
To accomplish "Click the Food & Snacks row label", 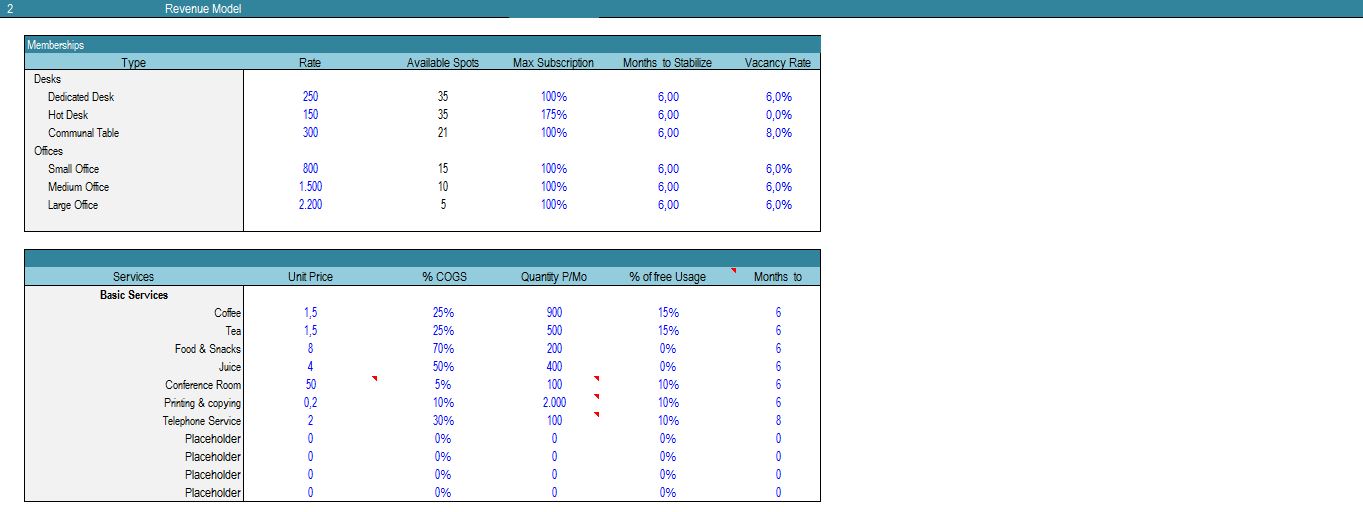I will (x=208, y=349).
